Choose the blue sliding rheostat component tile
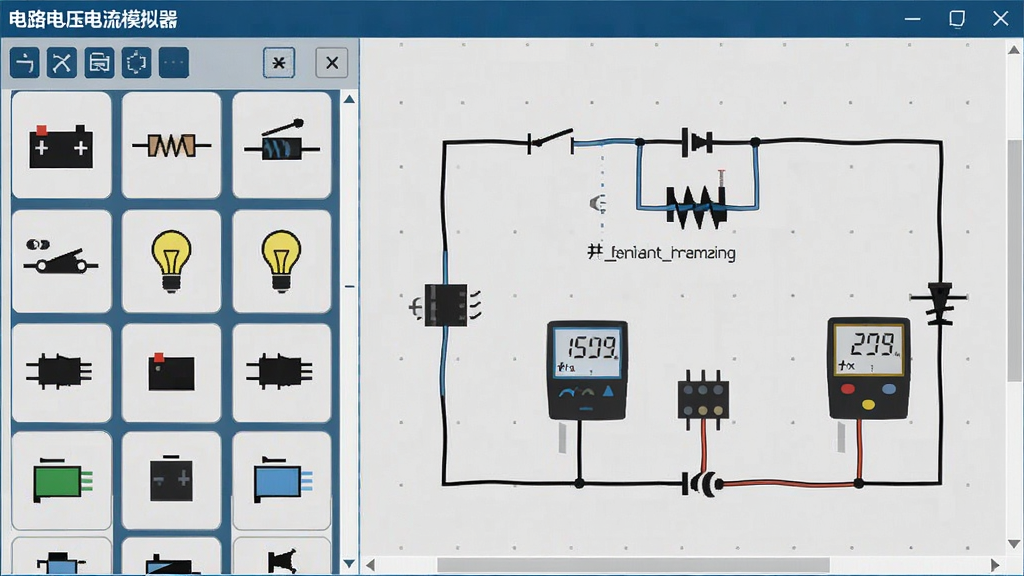This screenshot has height=576, width=1024. click(282, 145)
